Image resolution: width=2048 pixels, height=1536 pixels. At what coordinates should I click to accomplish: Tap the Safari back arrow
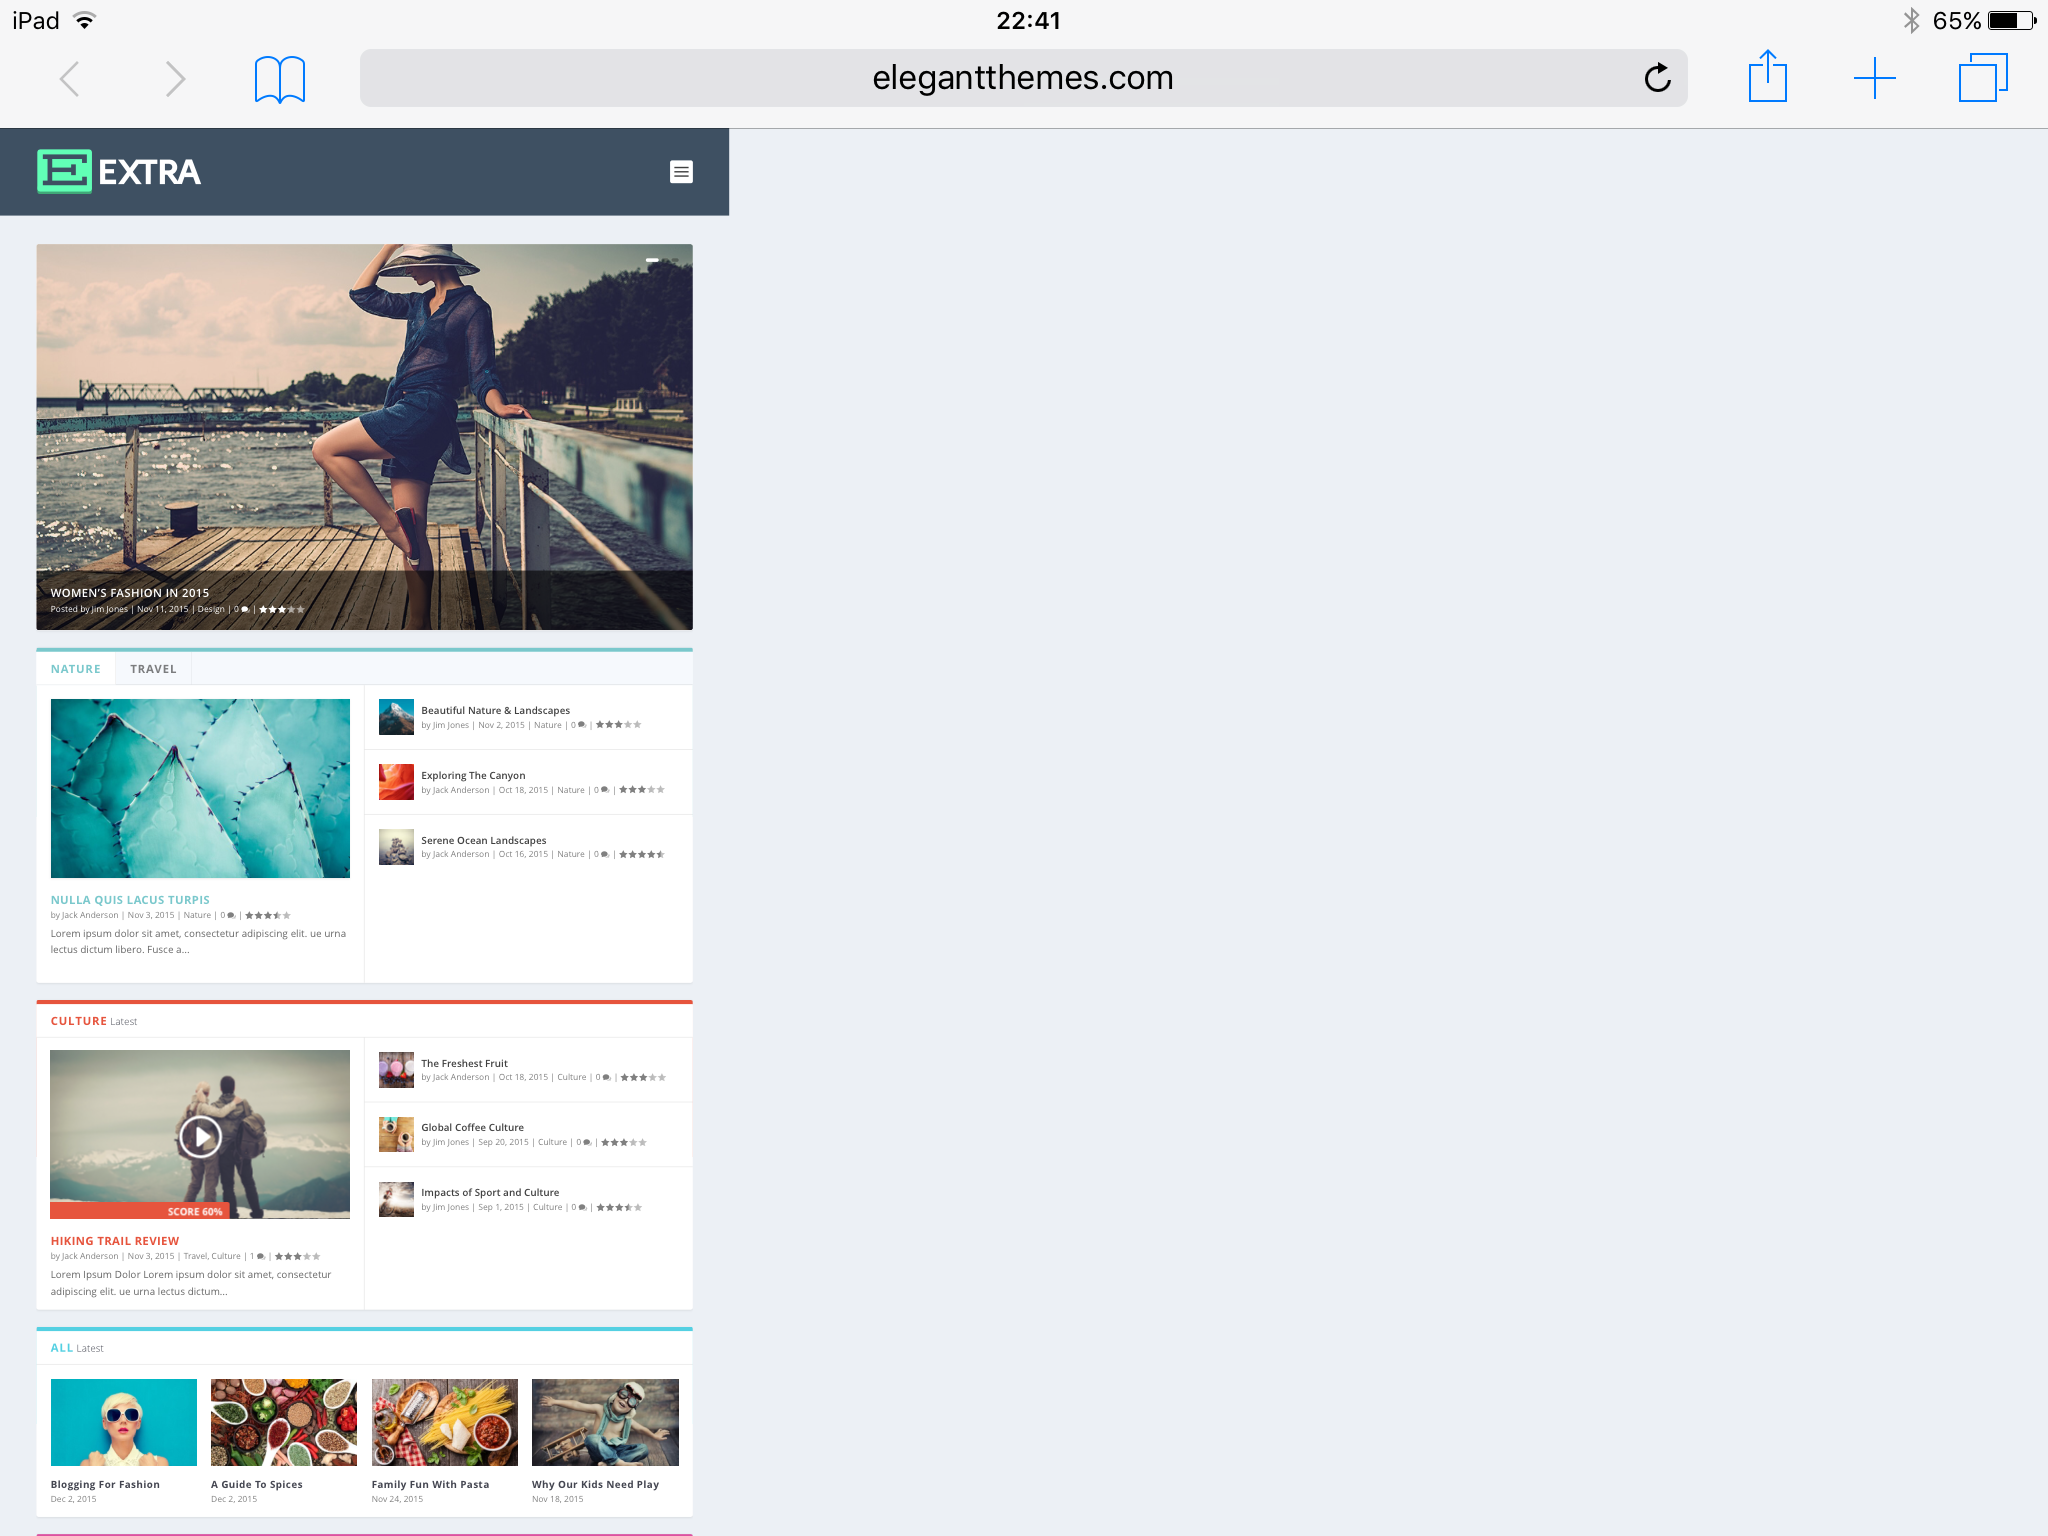[x=69, y=79]
